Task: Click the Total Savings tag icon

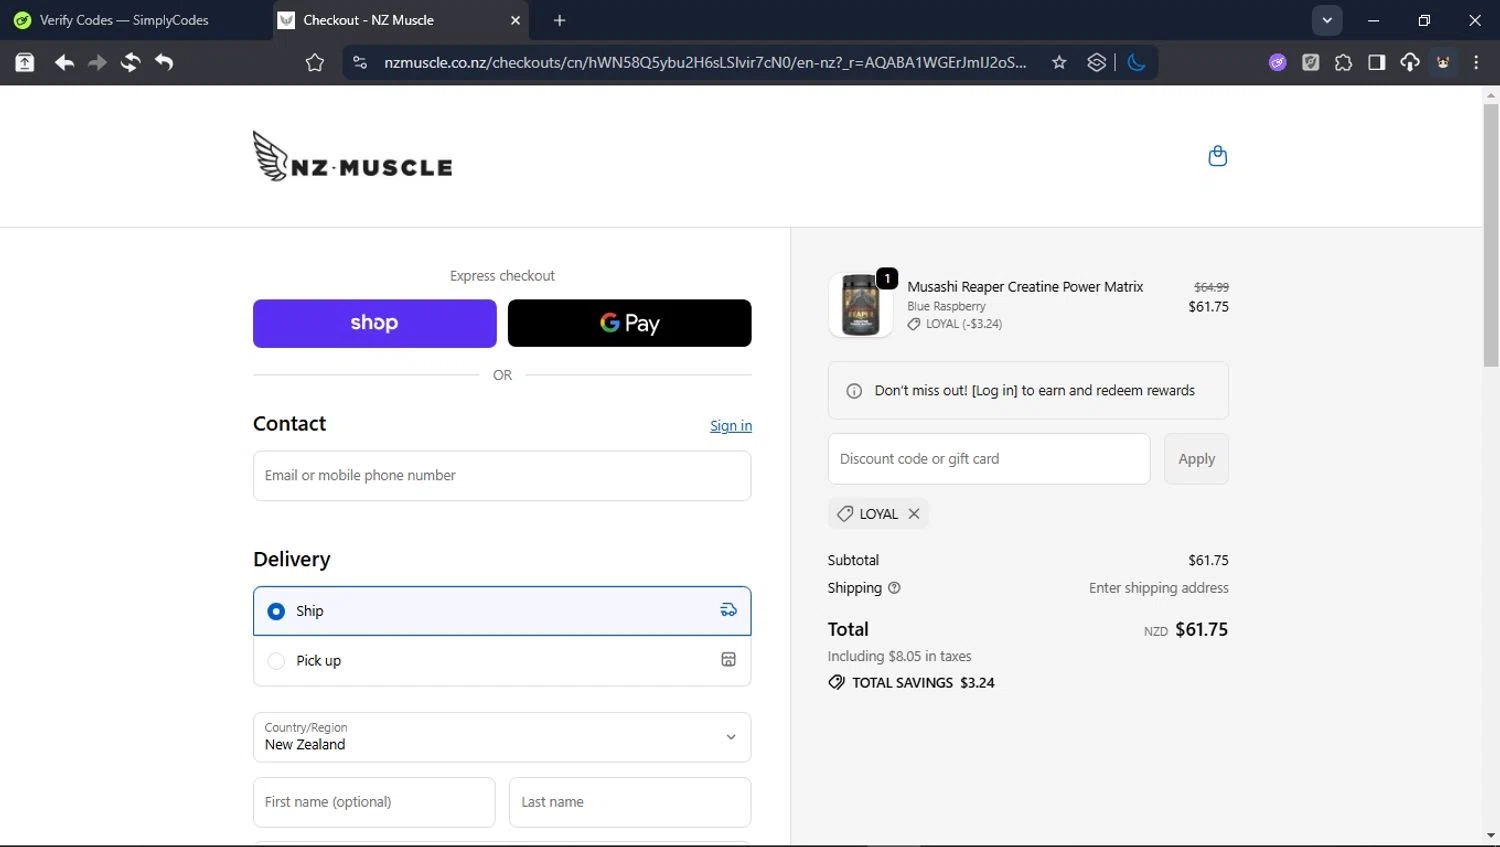Action: pyautogui.click(x=836, y=682)
